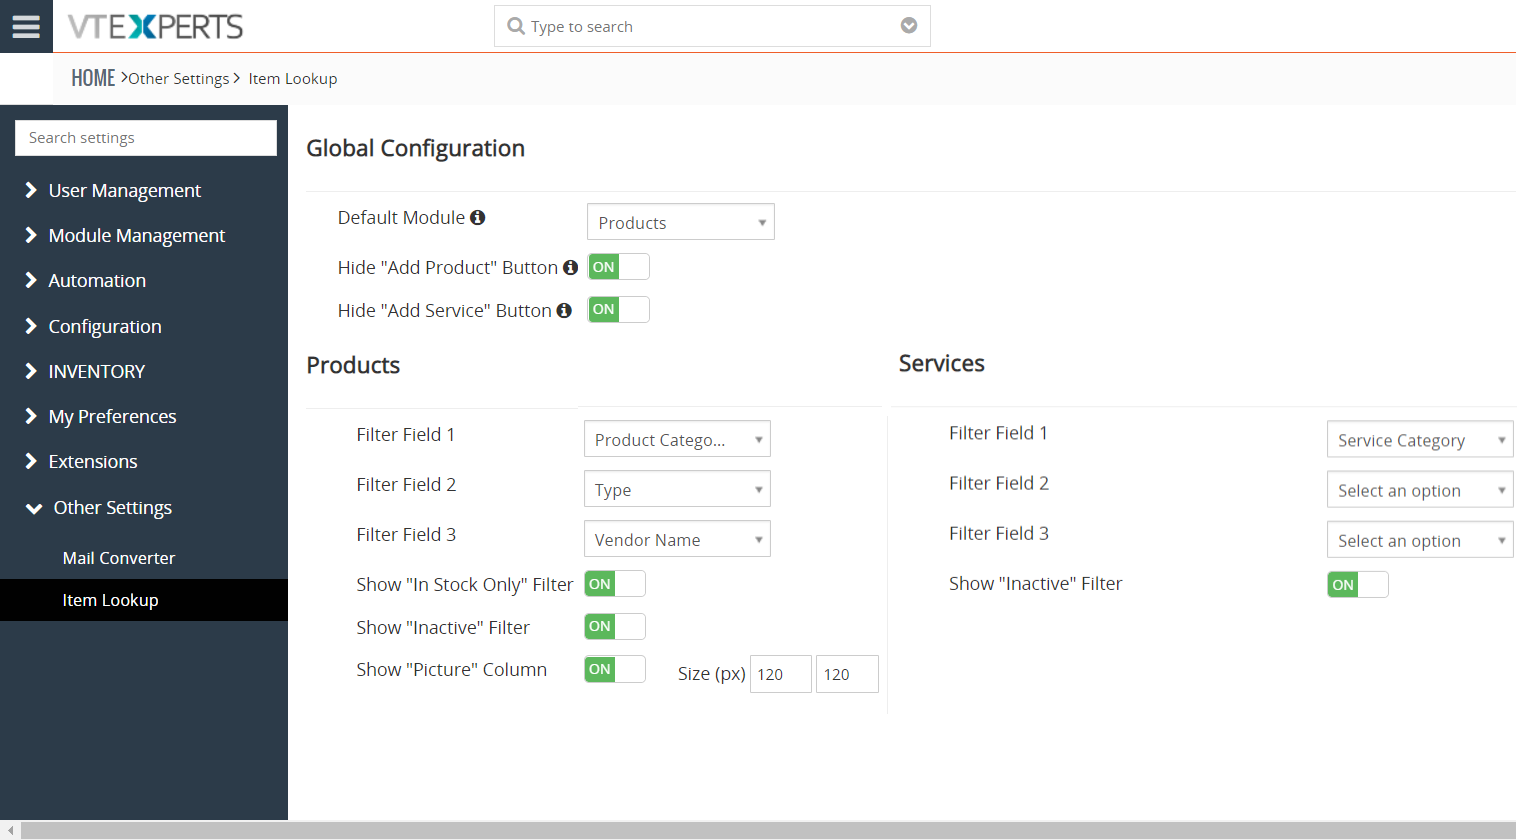Go to HOME breadcrumb

93,78
